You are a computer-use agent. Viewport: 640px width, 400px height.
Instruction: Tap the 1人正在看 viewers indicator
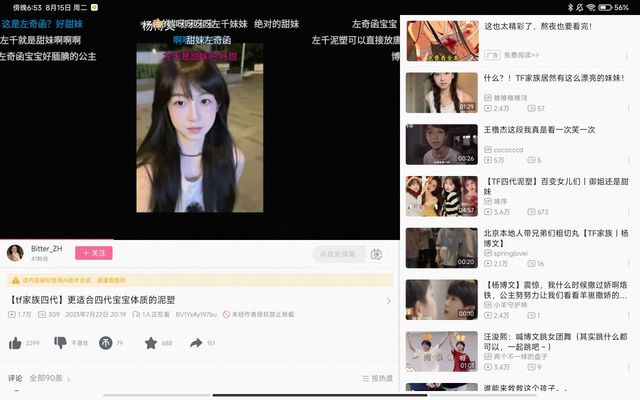click(151, 314)
